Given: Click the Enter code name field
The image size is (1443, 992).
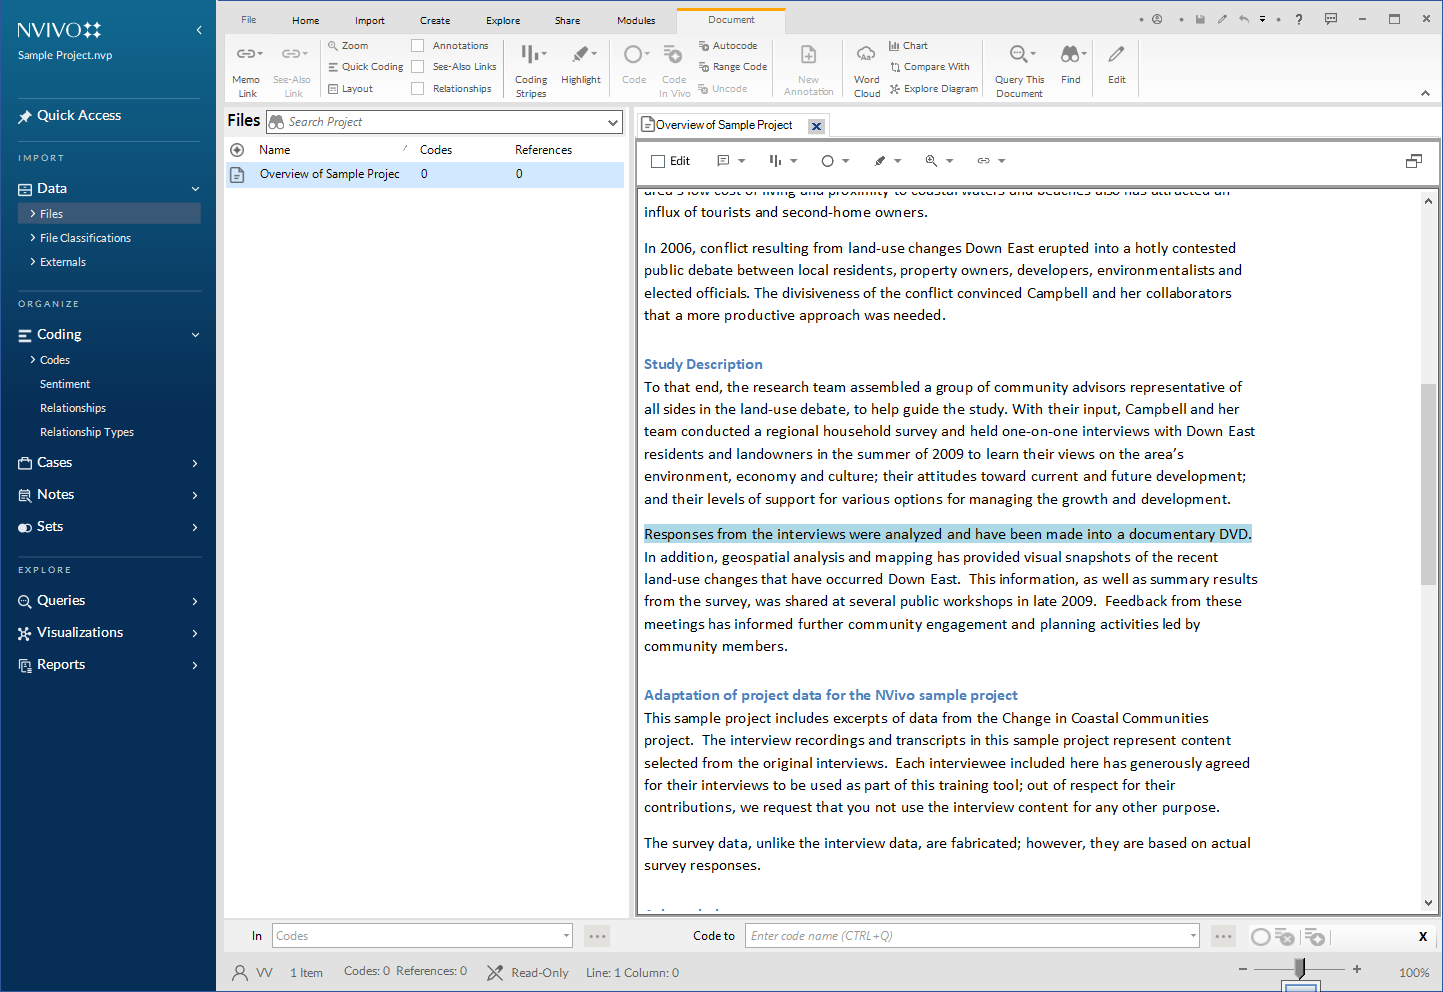Looking at the screenshot, I should 971,936.
